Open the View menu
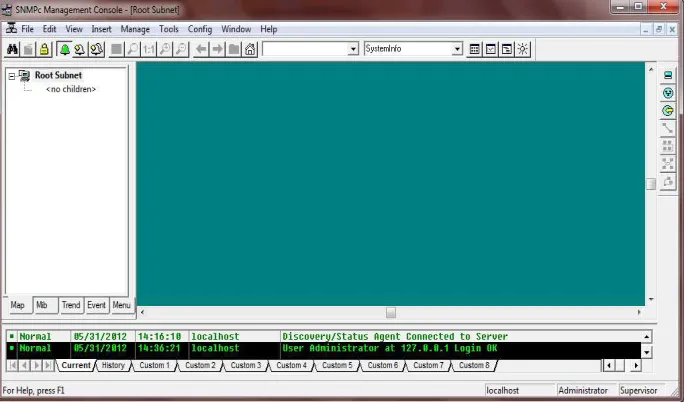 coord(74,29)
